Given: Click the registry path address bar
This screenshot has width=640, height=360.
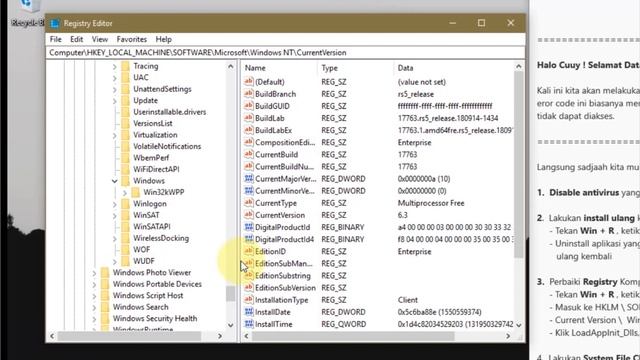Looking at the screenshot, I should tap(285, 53).
